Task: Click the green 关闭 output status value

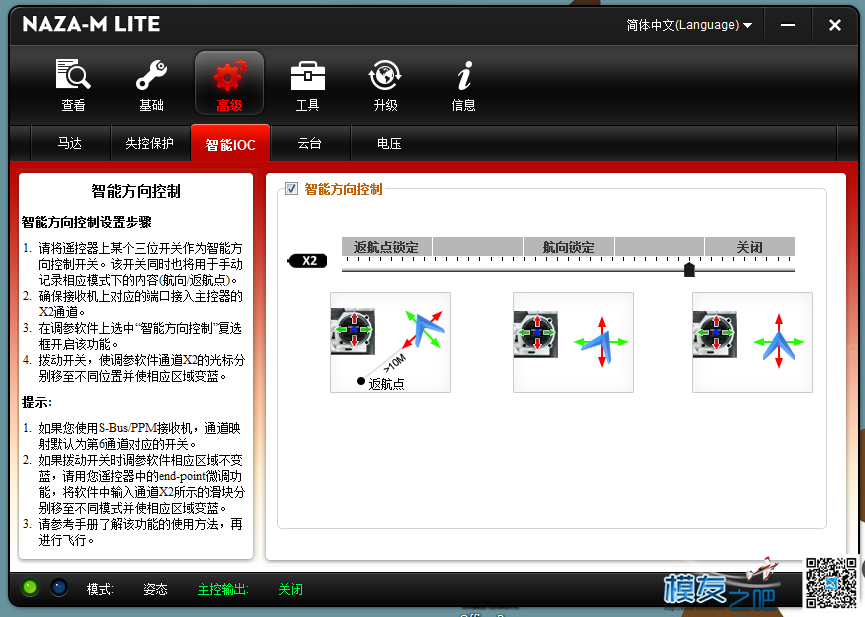Action: 291,589
